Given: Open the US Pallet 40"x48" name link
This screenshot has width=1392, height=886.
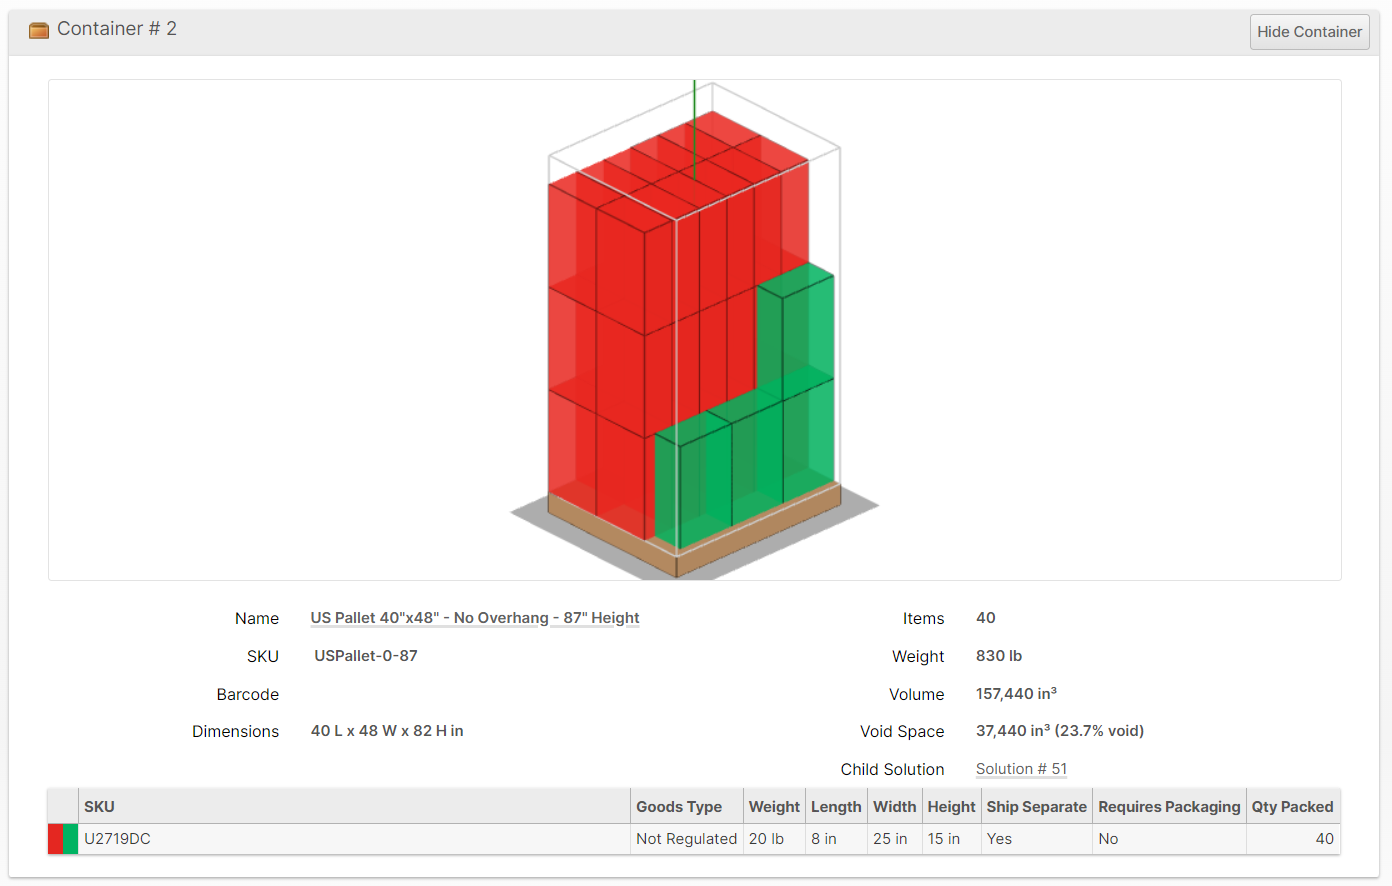Looking at the screenshot, I should click(474, 618).
